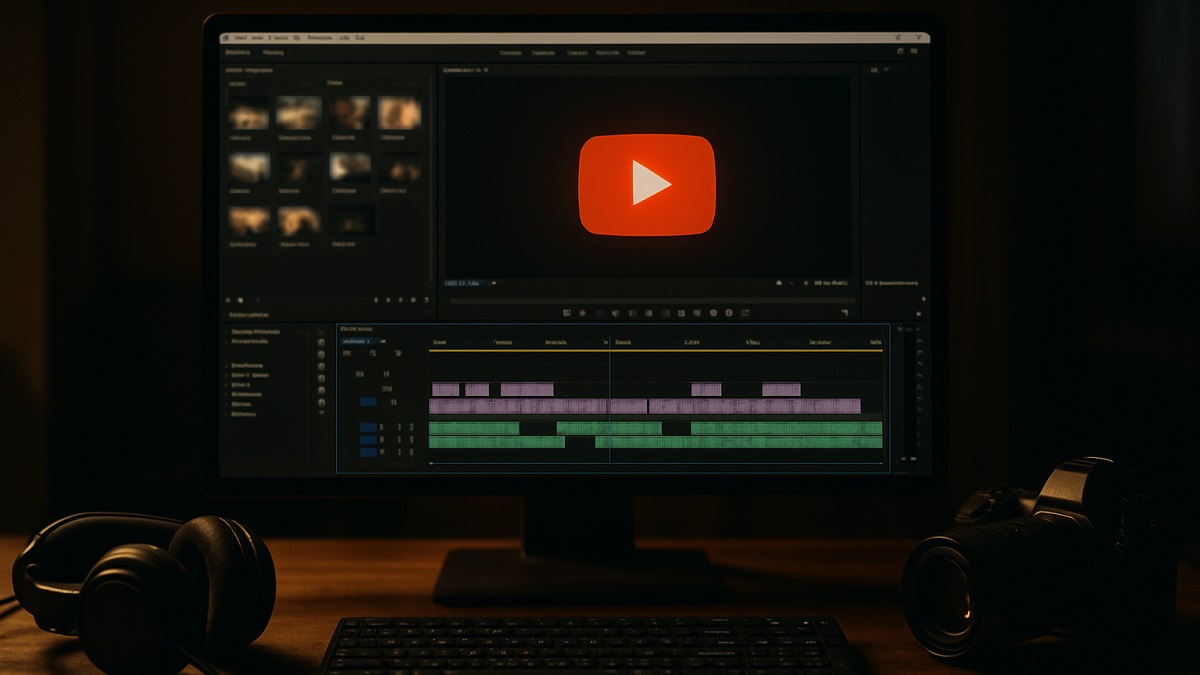Toggle the blue track target box beside the purple video track
This screenshot has height=675, width=1200.
coord(368,402)
